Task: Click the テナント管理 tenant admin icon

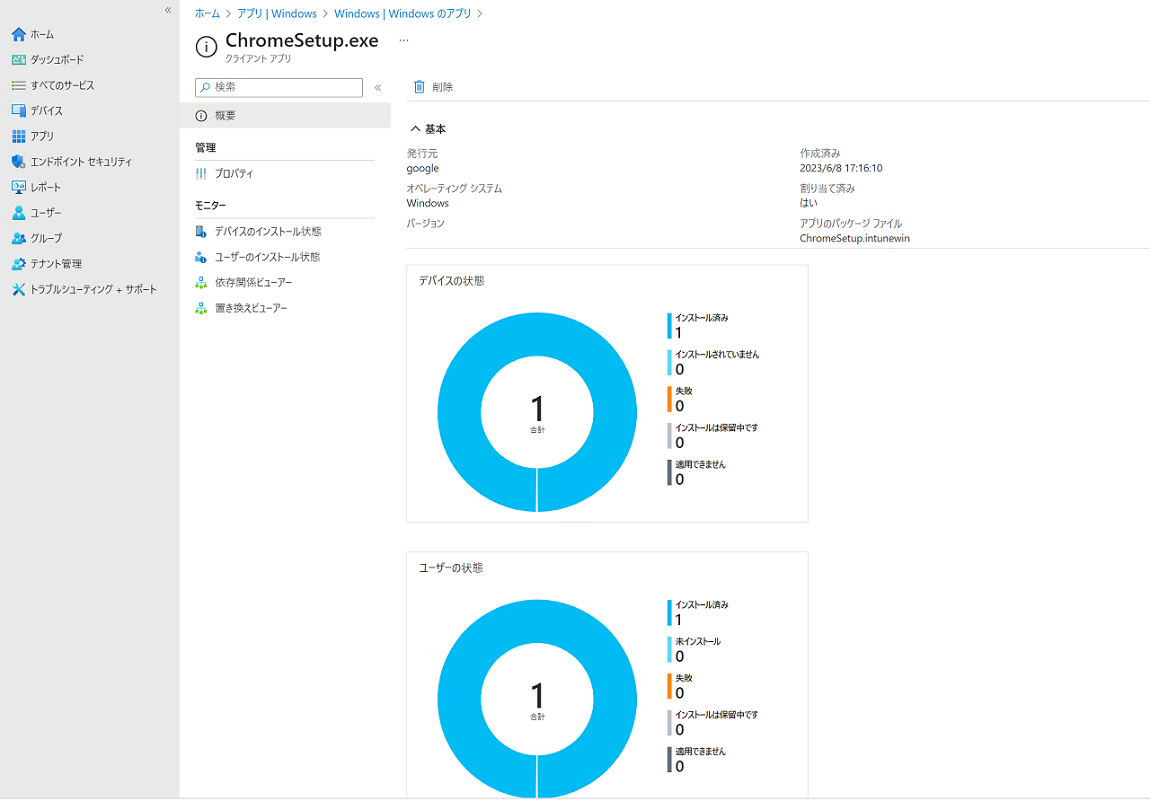Action: tap(18, 264)
